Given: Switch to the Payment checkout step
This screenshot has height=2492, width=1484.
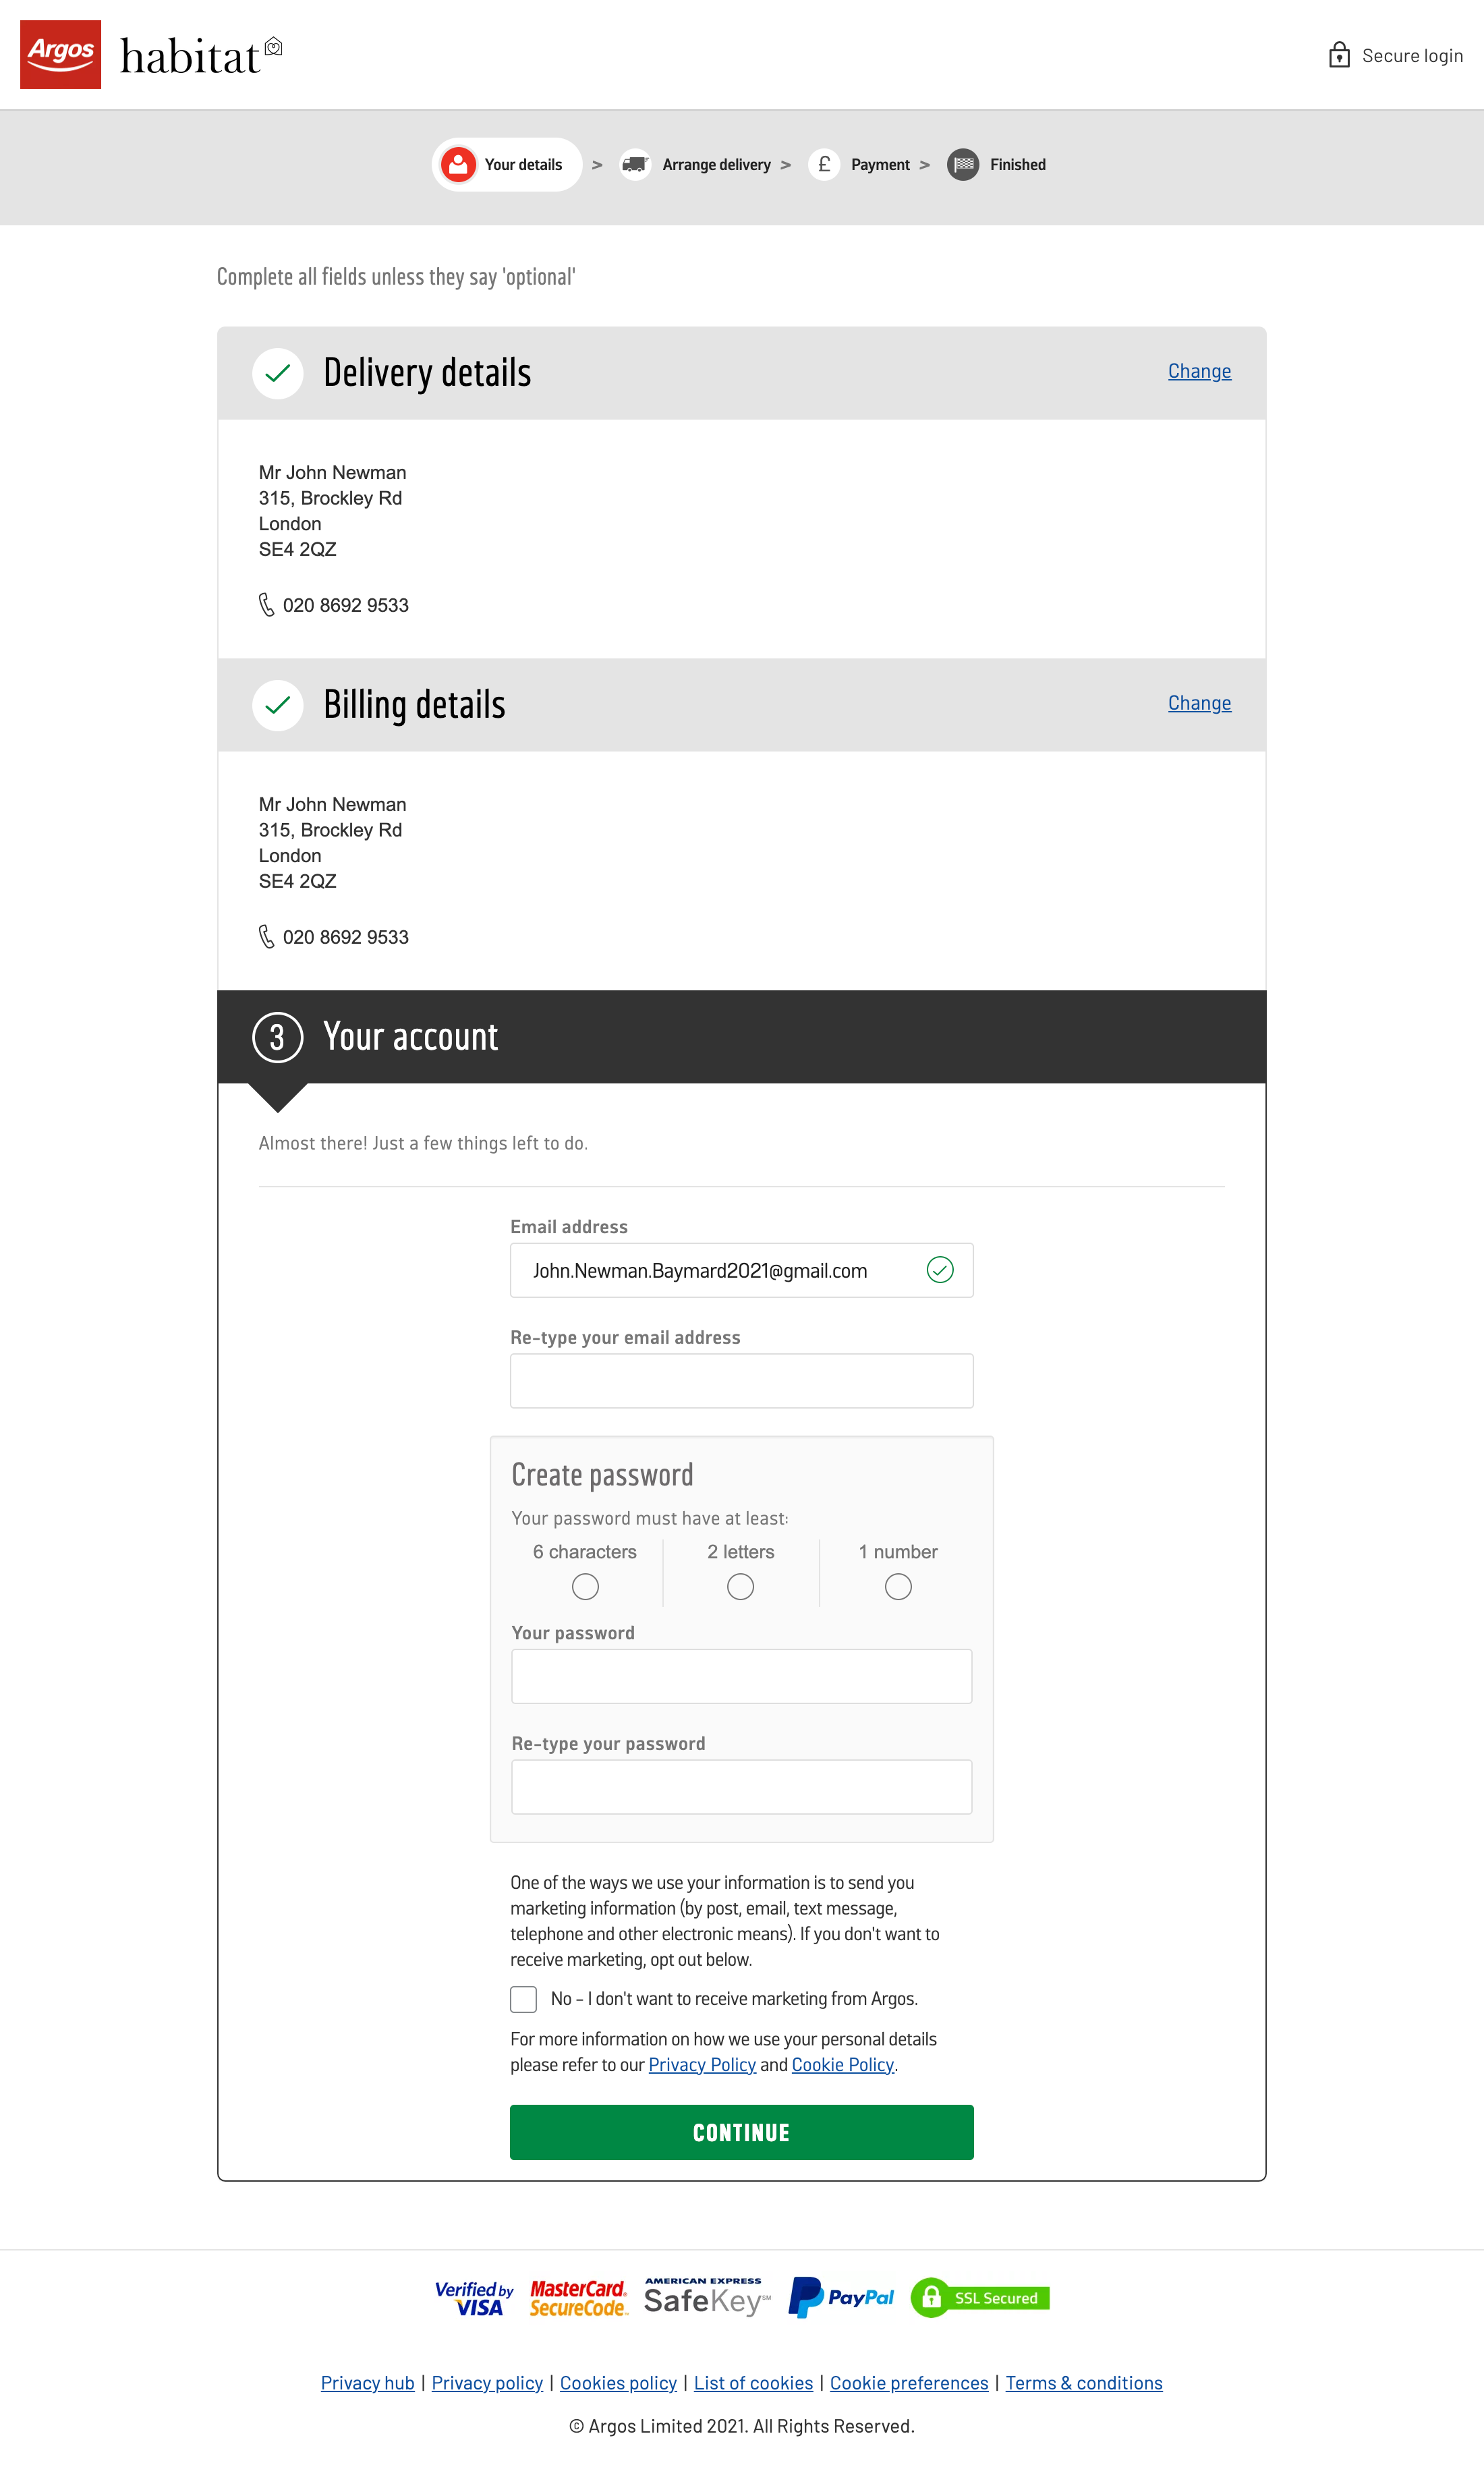Looking at the screenshot, I should coord(878,164).
